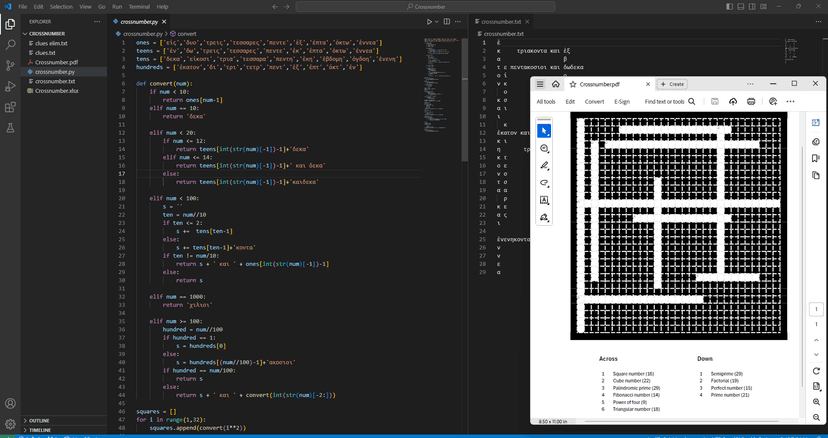Open the Extensions view icon
This screenshot has width=828, height=438.
(10, 107)
